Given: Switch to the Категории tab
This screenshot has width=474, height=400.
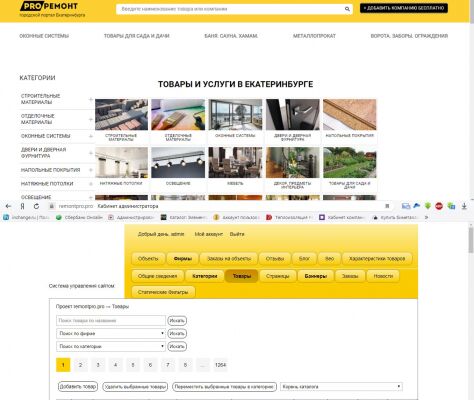Looking at the screenshot, I should click(205, 276).
